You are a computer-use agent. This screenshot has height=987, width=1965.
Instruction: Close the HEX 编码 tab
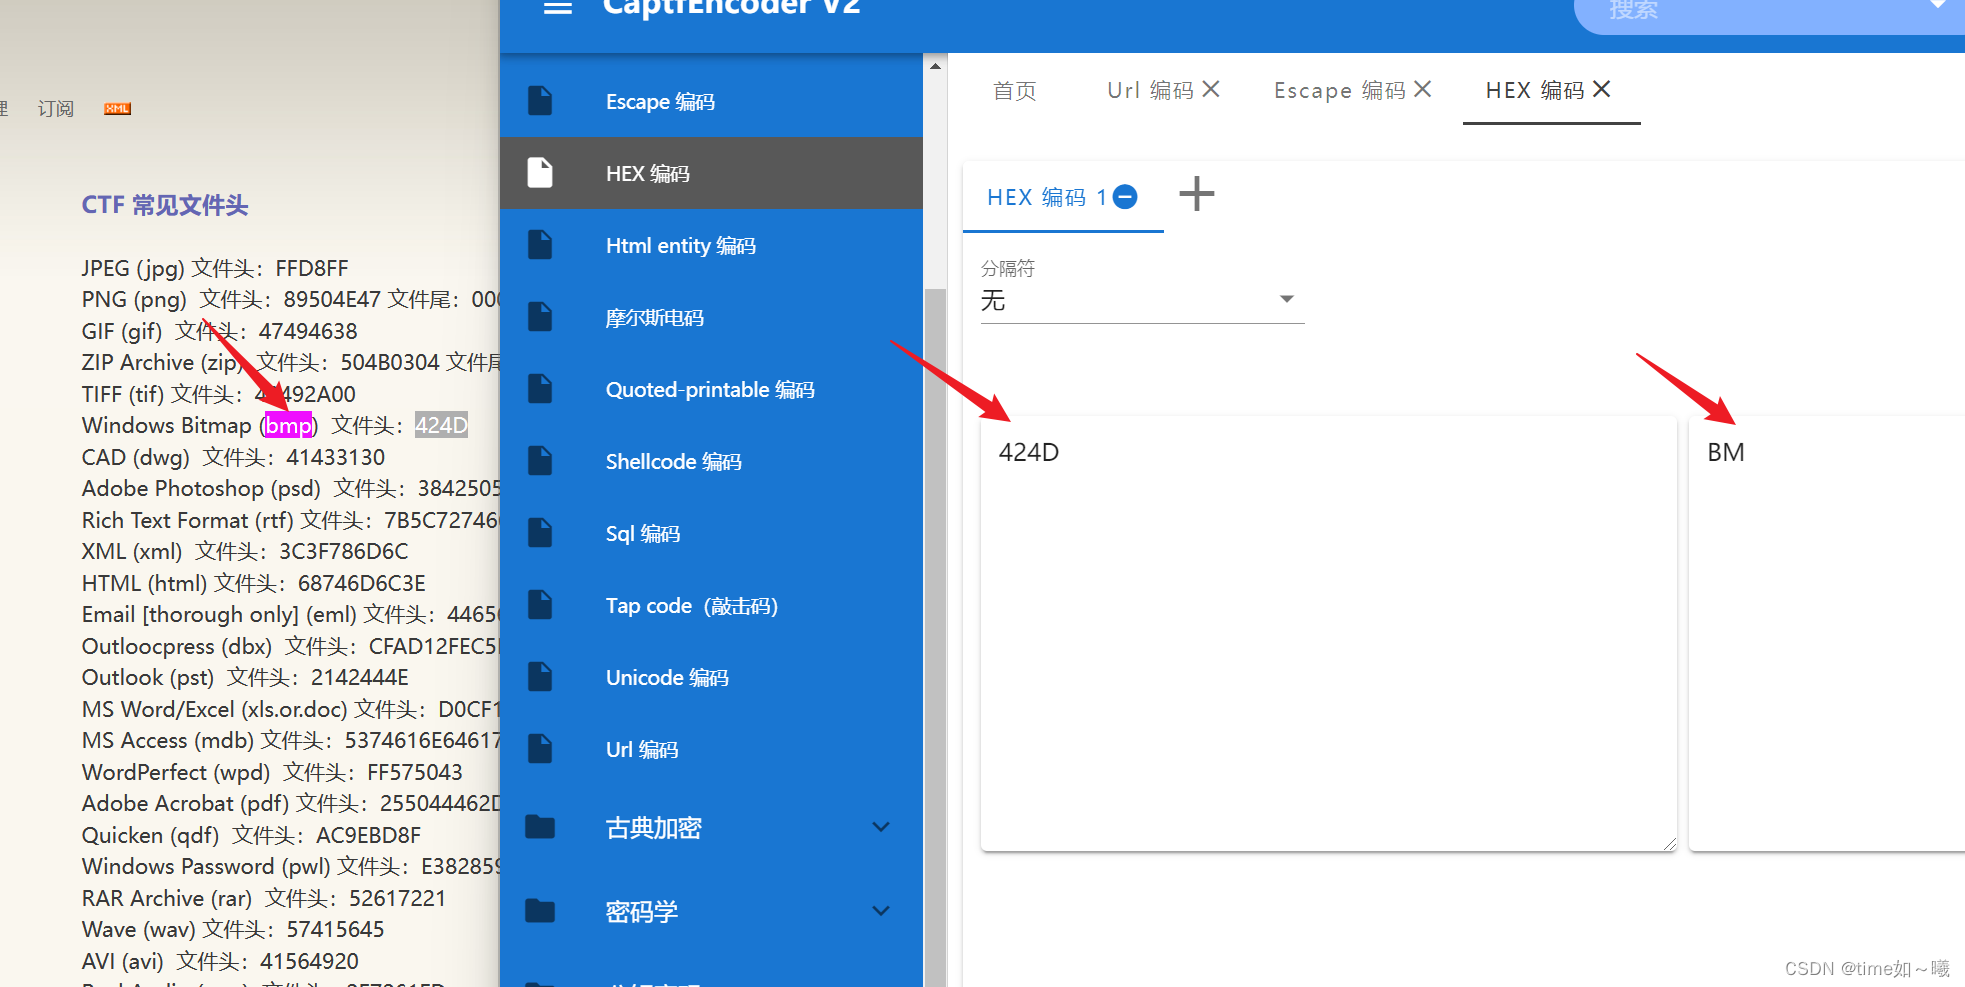(1601, 89)
